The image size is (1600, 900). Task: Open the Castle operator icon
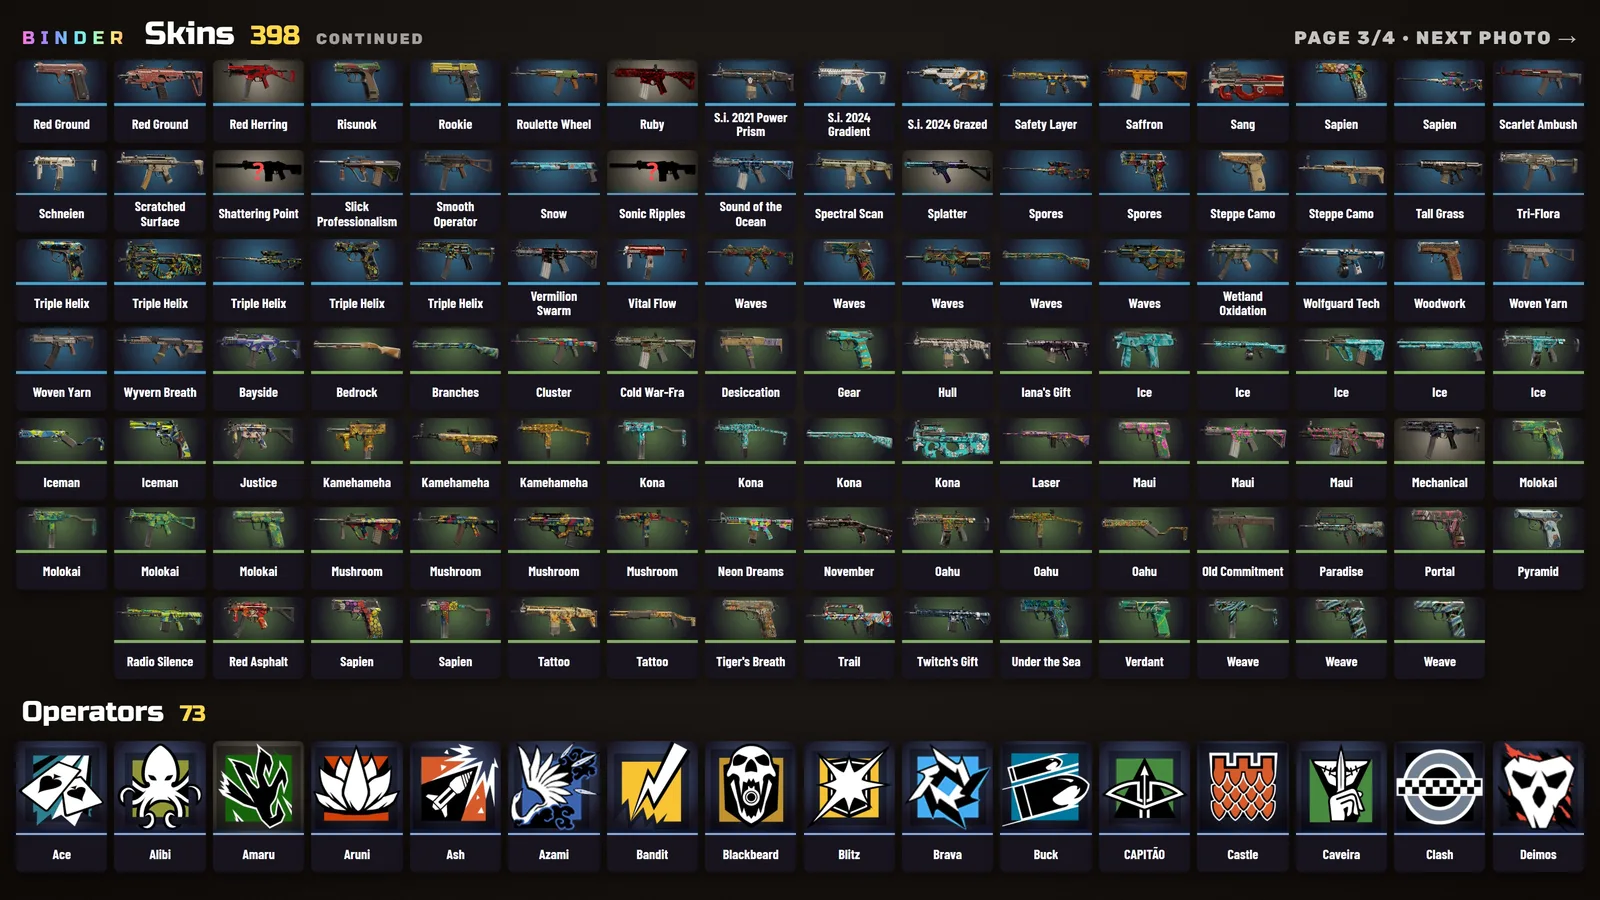1243,787
